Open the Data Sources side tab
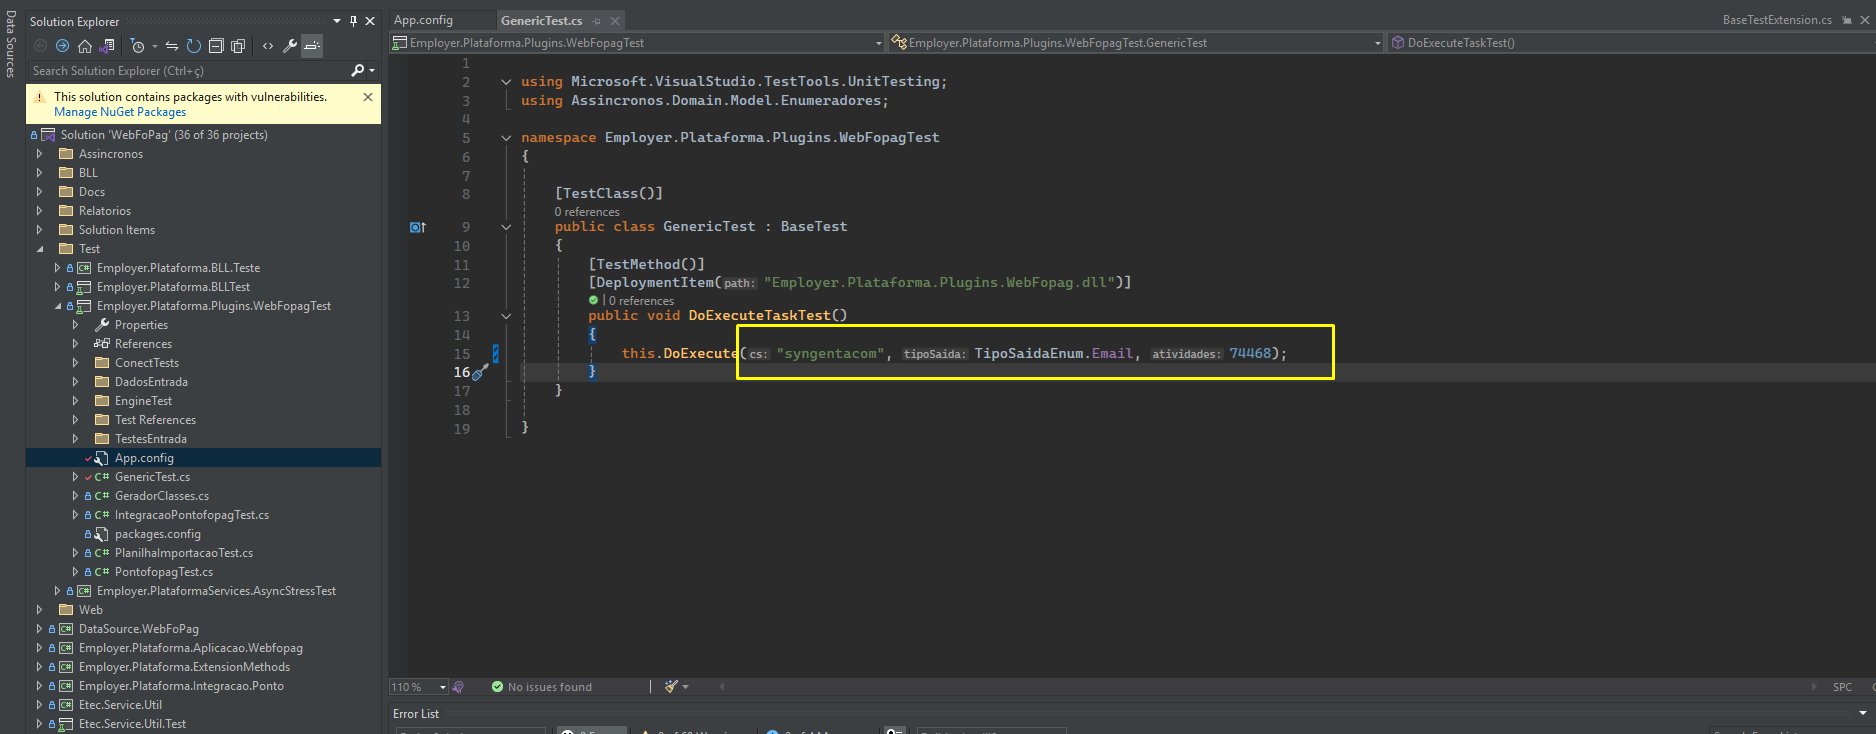 (10, 43)
